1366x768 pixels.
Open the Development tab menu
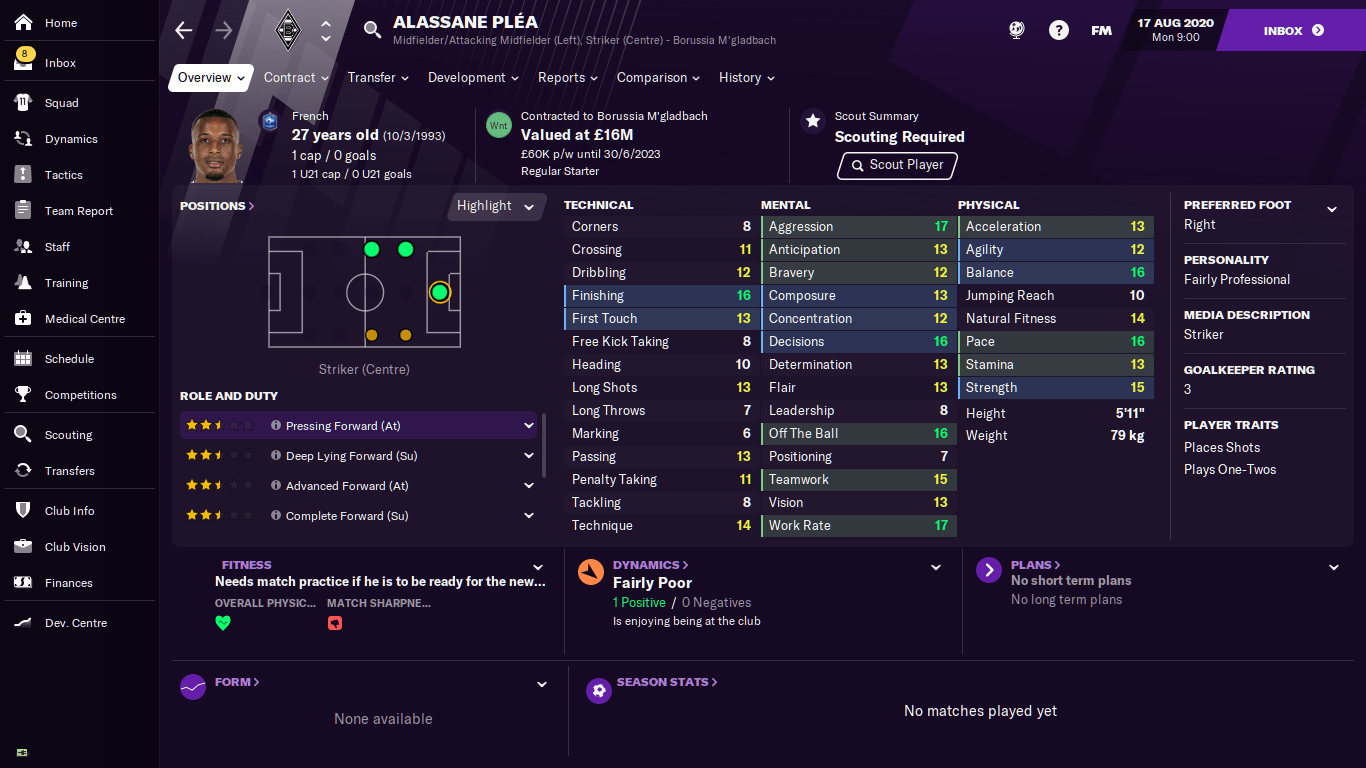pyautogui.click(x=473, y=78)
